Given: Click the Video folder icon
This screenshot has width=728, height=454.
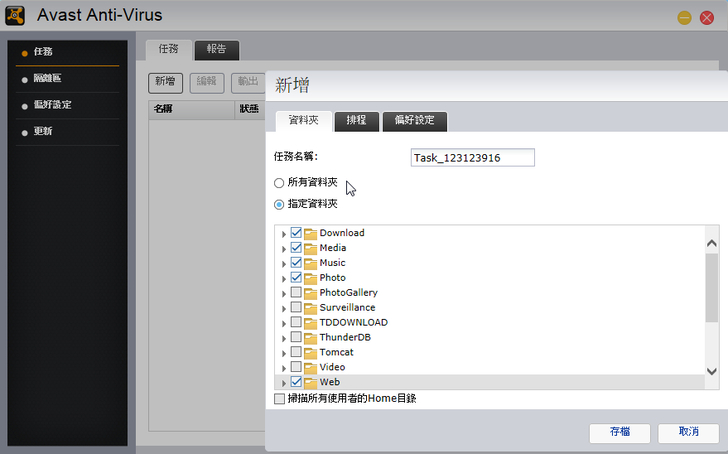Looking at the screenshot, I should [x=311, y=367].
